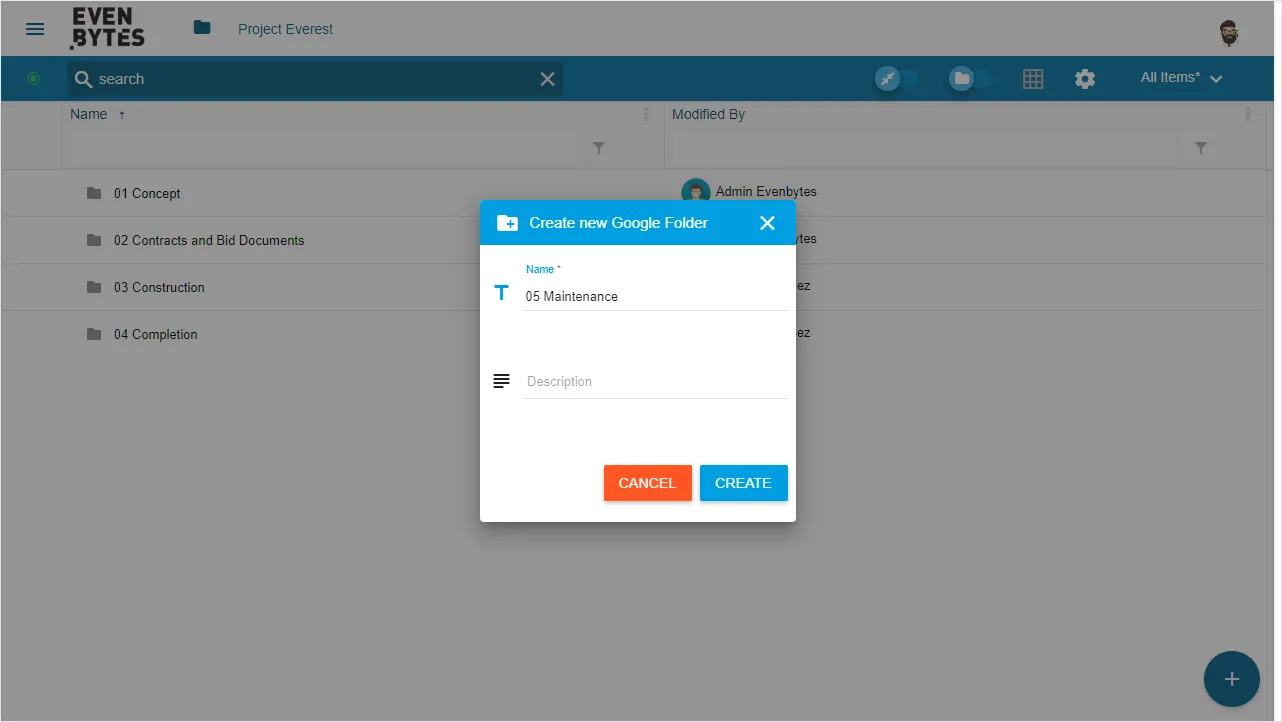1282x722 pixels.
Task: Close the Create new Google Folder dialog
Action: click(x=767, y=223)
